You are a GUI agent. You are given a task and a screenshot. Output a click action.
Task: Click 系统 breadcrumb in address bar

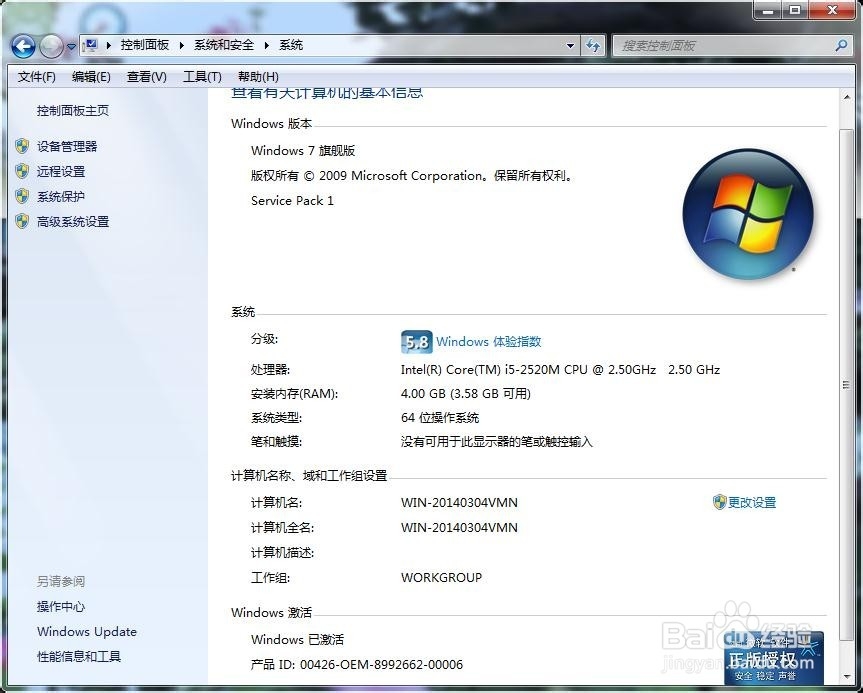[291, 45]
